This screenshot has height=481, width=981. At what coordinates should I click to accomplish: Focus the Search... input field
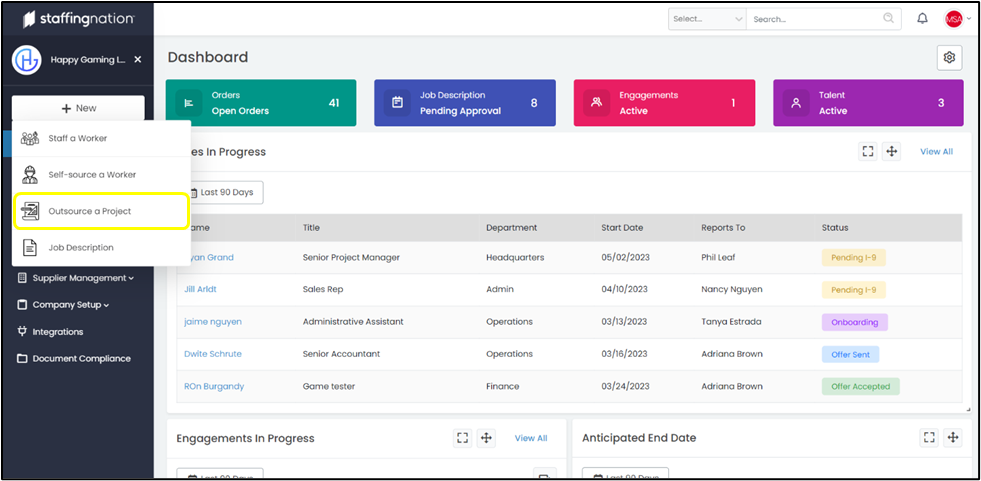[813, 19]
